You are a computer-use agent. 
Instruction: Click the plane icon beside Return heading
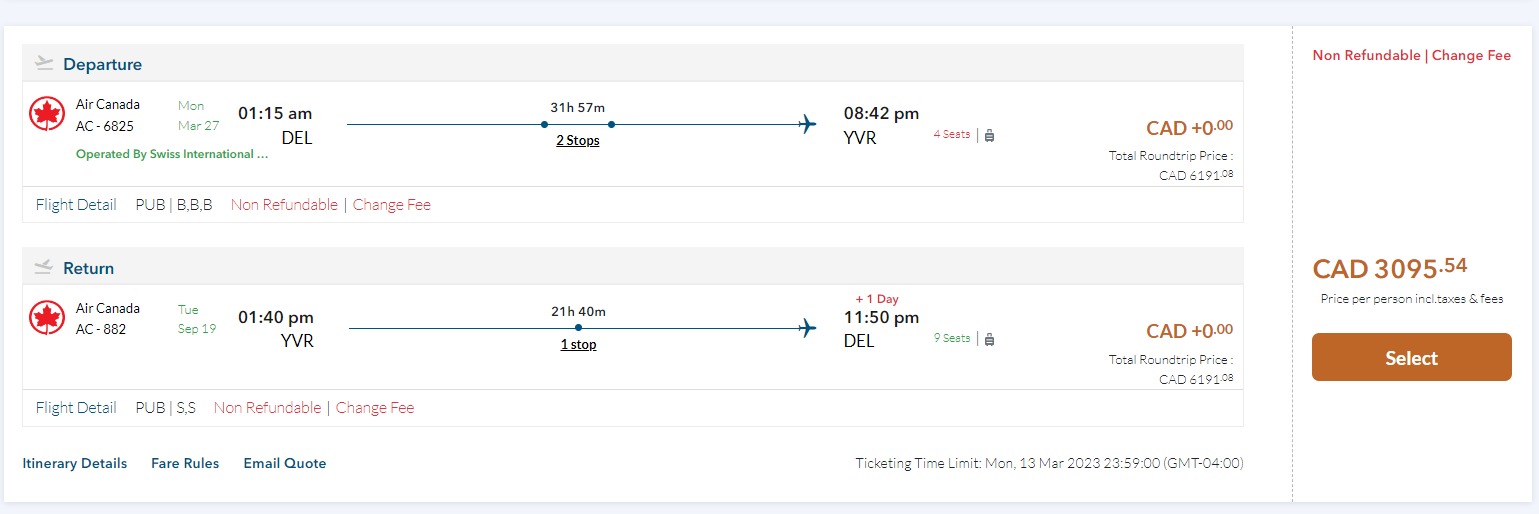(43, 268)
